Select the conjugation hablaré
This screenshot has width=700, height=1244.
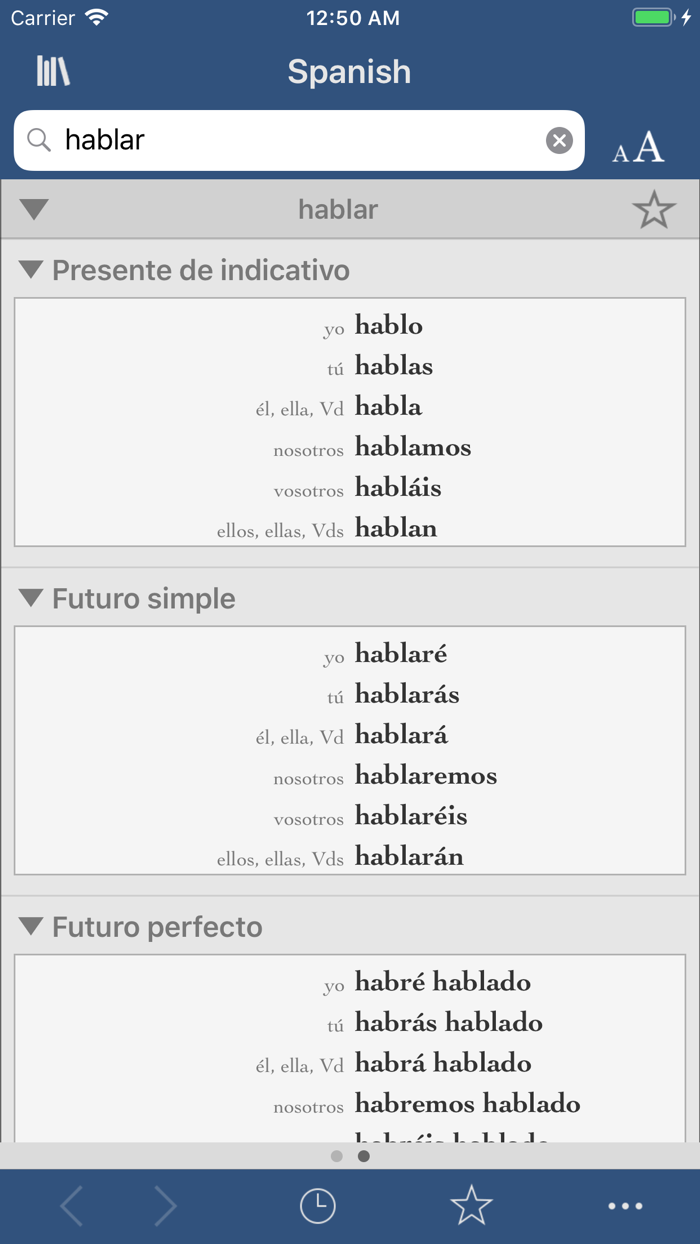tap(400, 653)
